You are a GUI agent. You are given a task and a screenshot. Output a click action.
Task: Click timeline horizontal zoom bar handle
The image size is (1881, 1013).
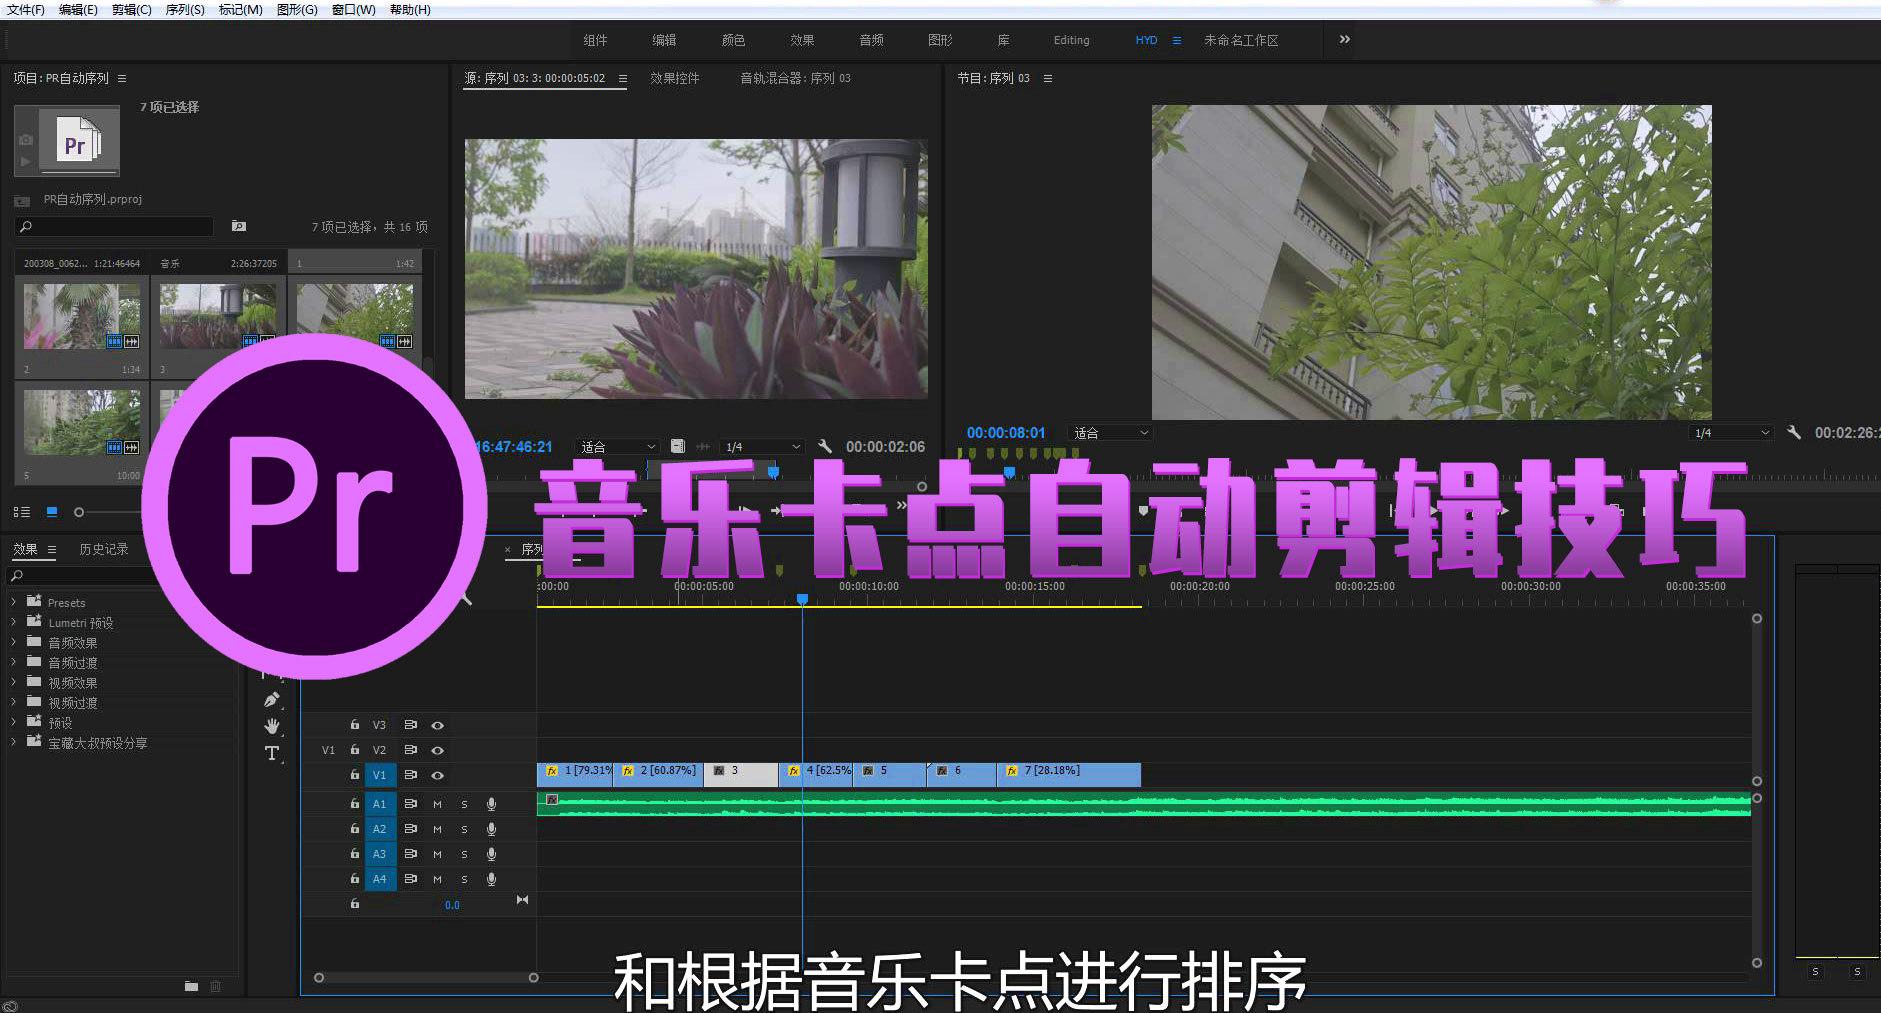[x=533, y=977]
